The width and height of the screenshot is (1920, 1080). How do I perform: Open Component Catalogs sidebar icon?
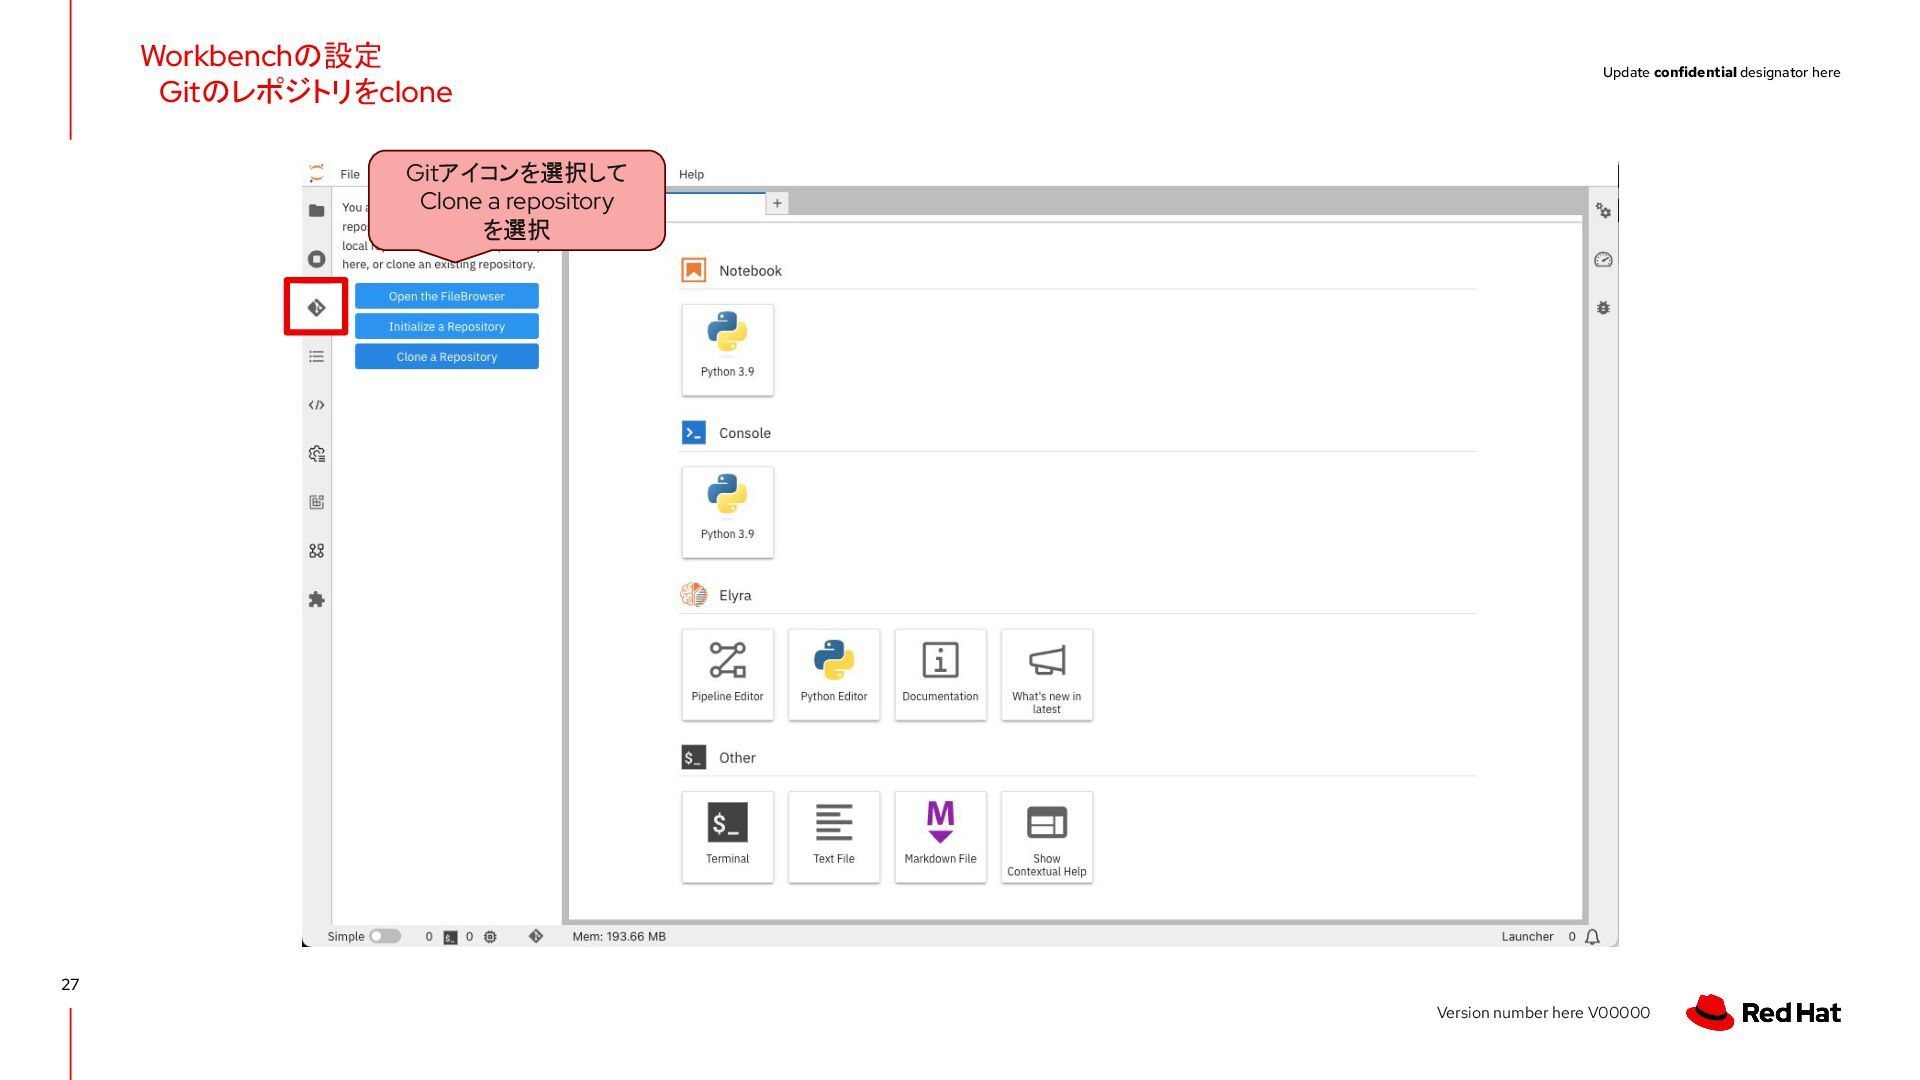(x=316, y=551)
